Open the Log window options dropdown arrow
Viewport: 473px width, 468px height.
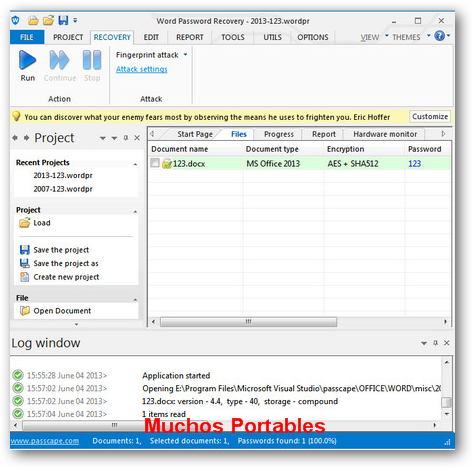424,343
